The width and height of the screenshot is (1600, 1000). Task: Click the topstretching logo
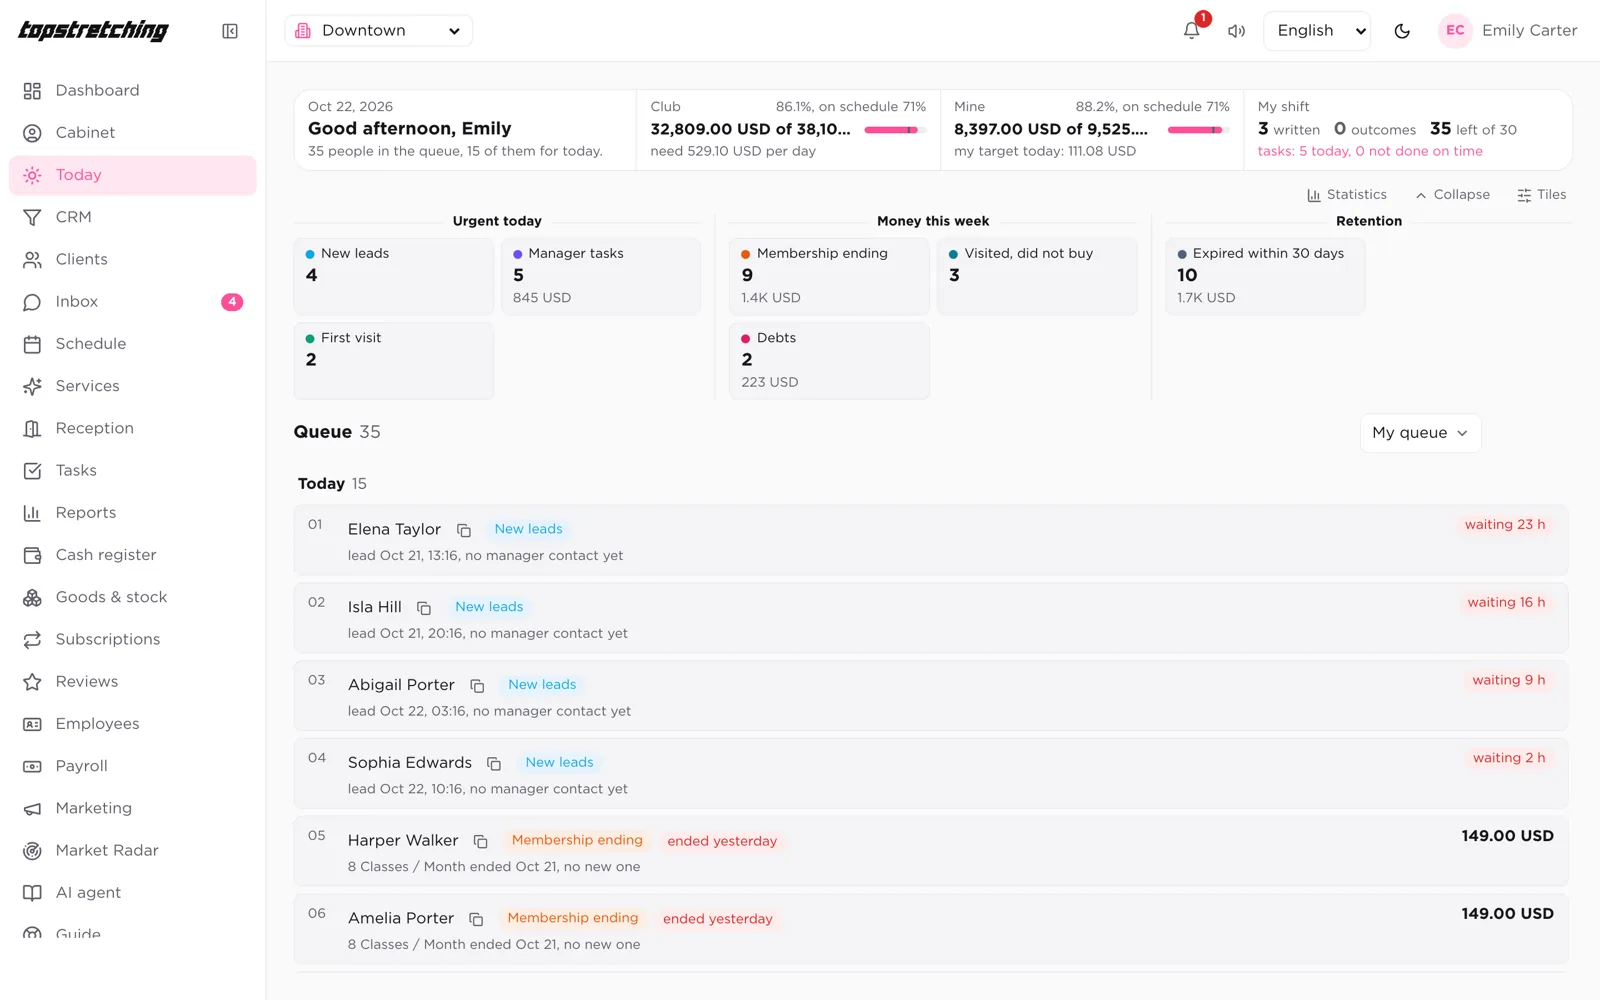click(x=94, y=30)
